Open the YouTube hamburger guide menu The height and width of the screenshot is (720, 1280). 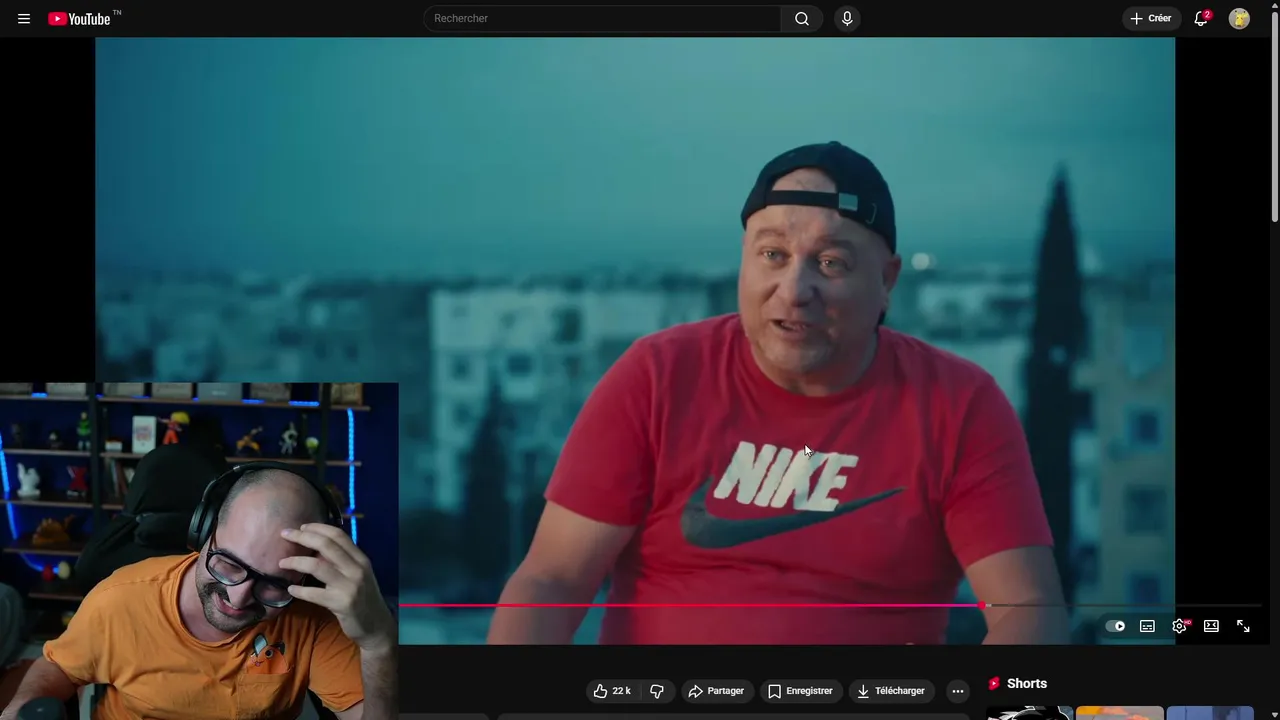point(24,18)
